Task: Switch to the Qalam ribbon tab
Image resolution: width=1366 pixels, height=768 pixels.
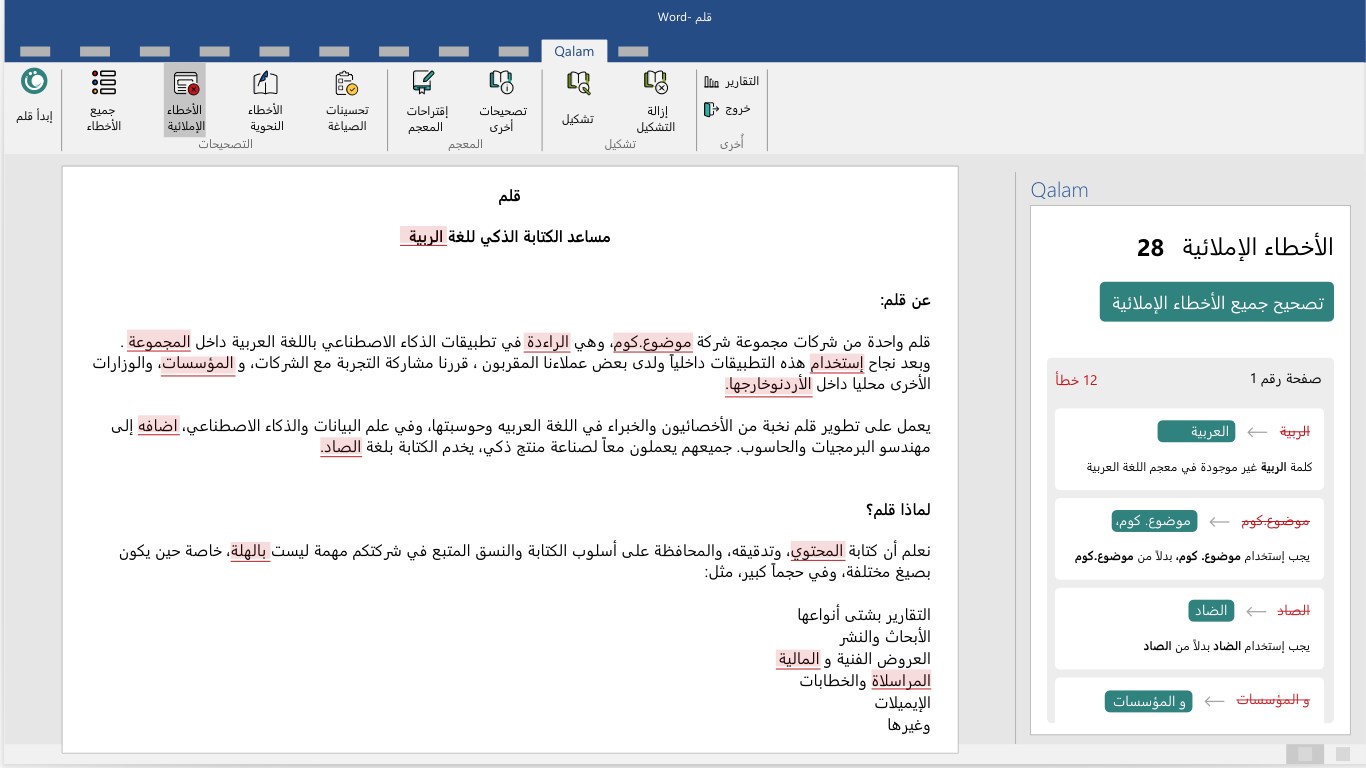Action: (574, 51)
